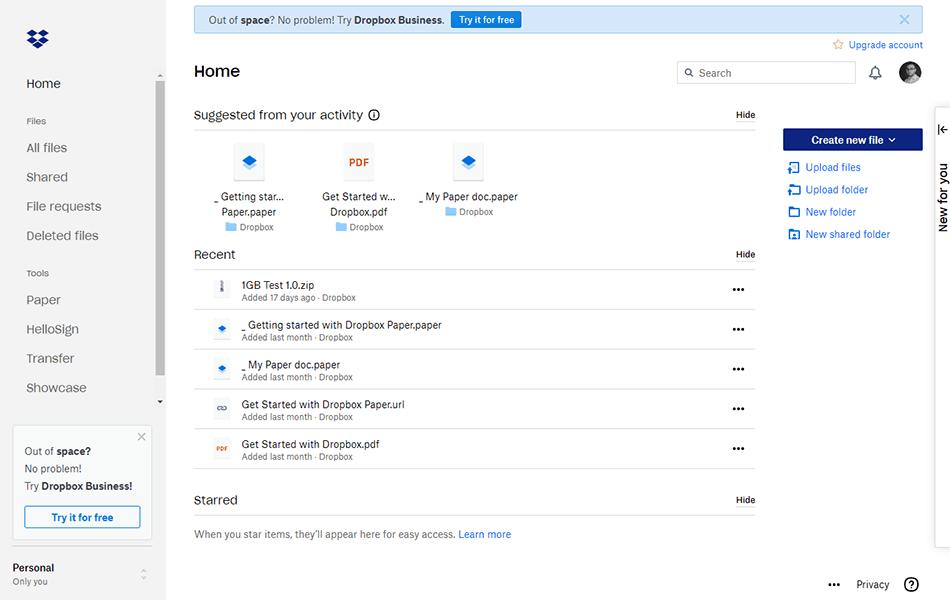Click the zip file icon for 1GB Test 1.0.zip

pyautogui.click(x=222, y=287)
